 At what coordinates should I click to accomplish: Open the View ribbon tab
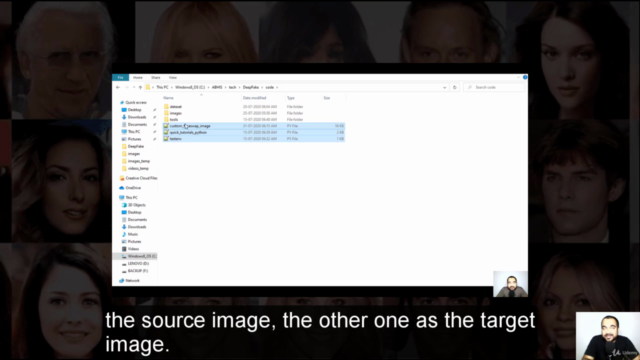point(173,78)
